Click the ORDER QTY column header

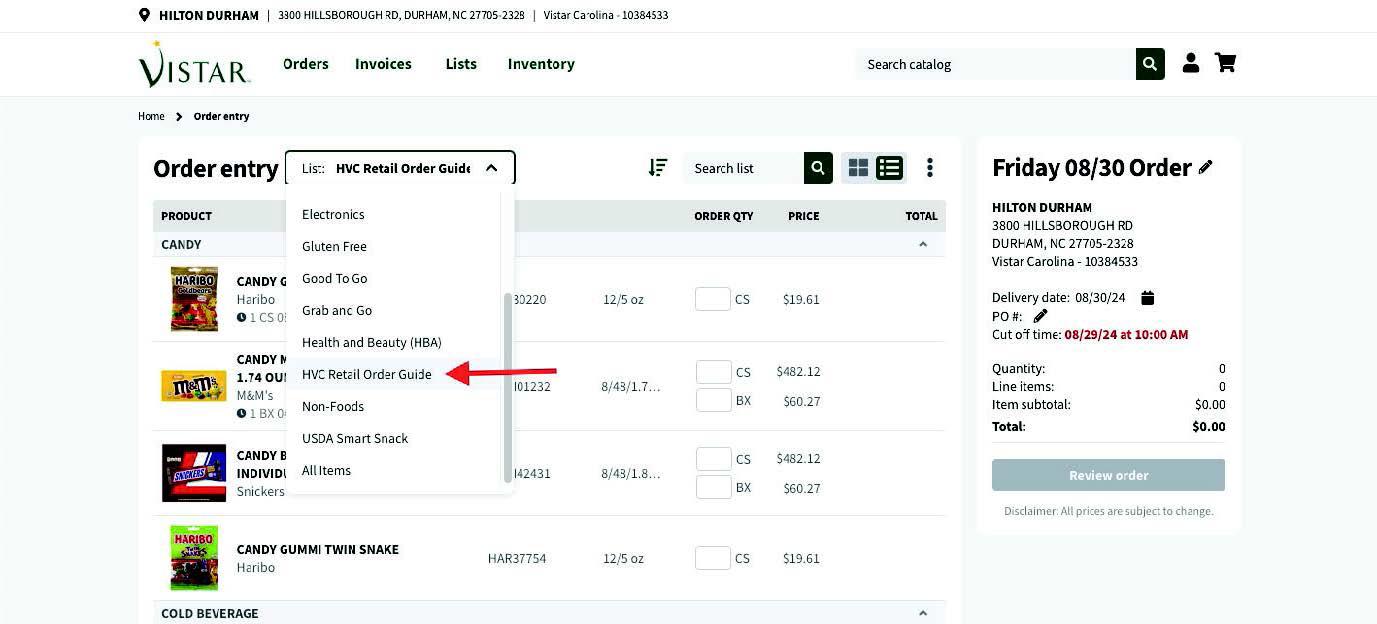(724, 216)
